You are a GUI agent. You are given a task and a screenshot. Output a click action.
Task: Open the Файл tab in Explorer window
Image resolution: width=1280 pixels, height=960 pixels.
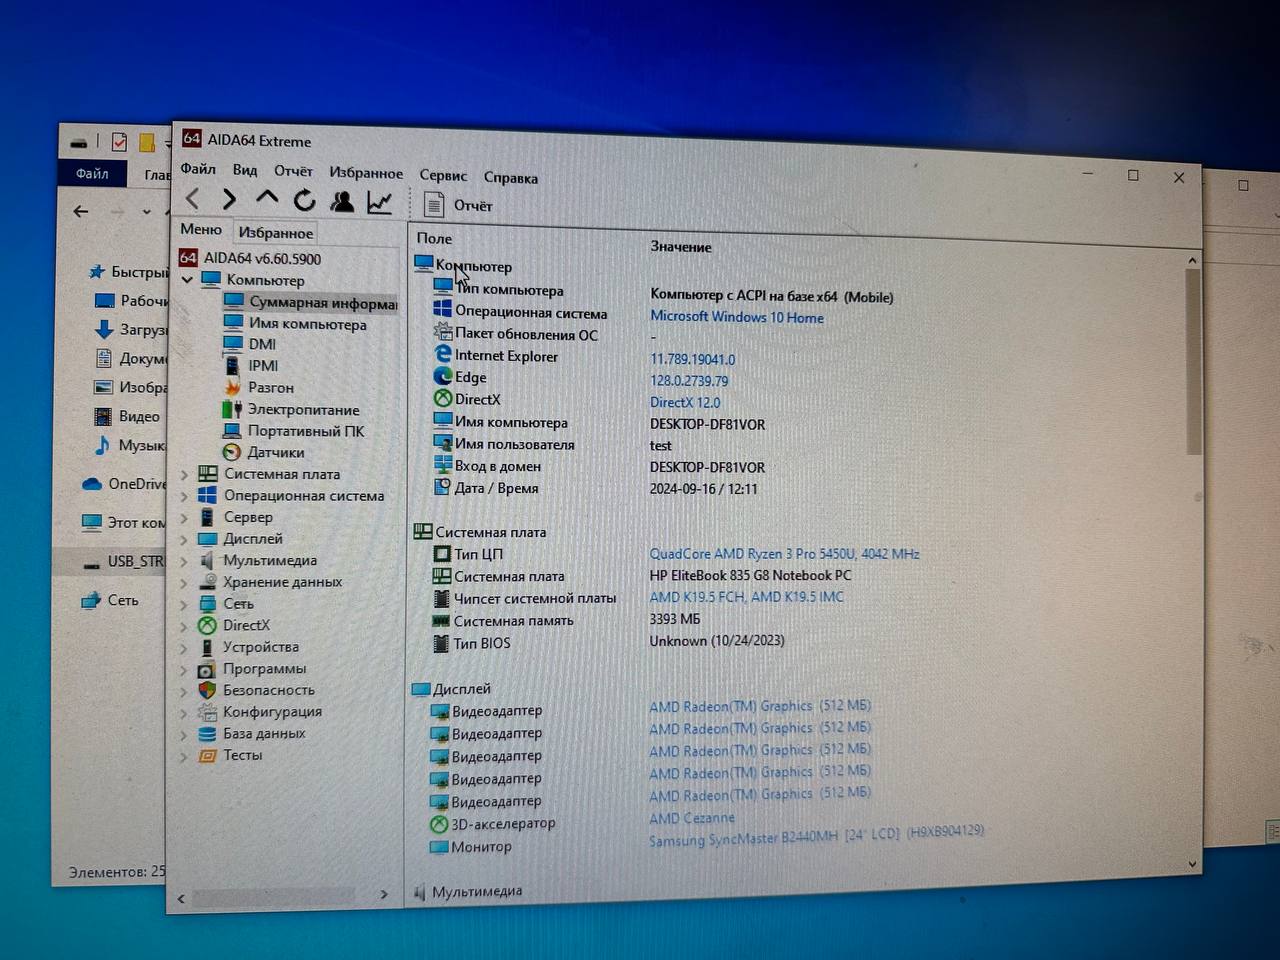pyautogui.click(x=92, y=173)
